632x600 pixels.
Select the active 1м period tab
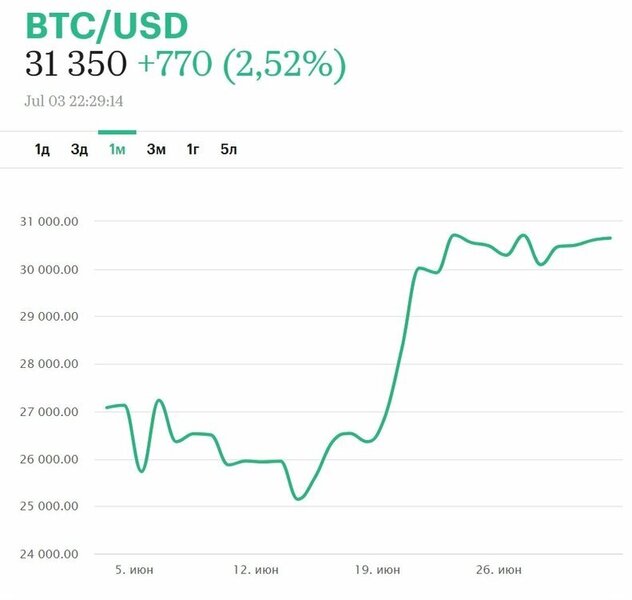(117, 150)
